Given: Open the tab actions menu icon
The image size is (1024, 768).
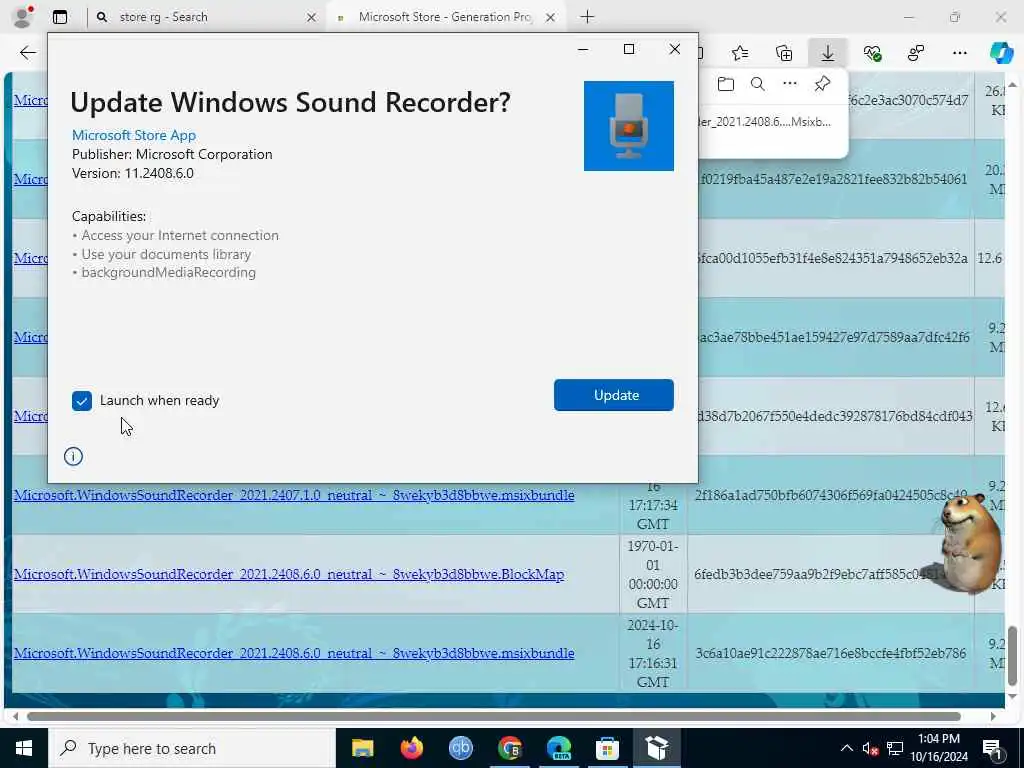Looking at the screenshot, I should [x=59, y=17].
